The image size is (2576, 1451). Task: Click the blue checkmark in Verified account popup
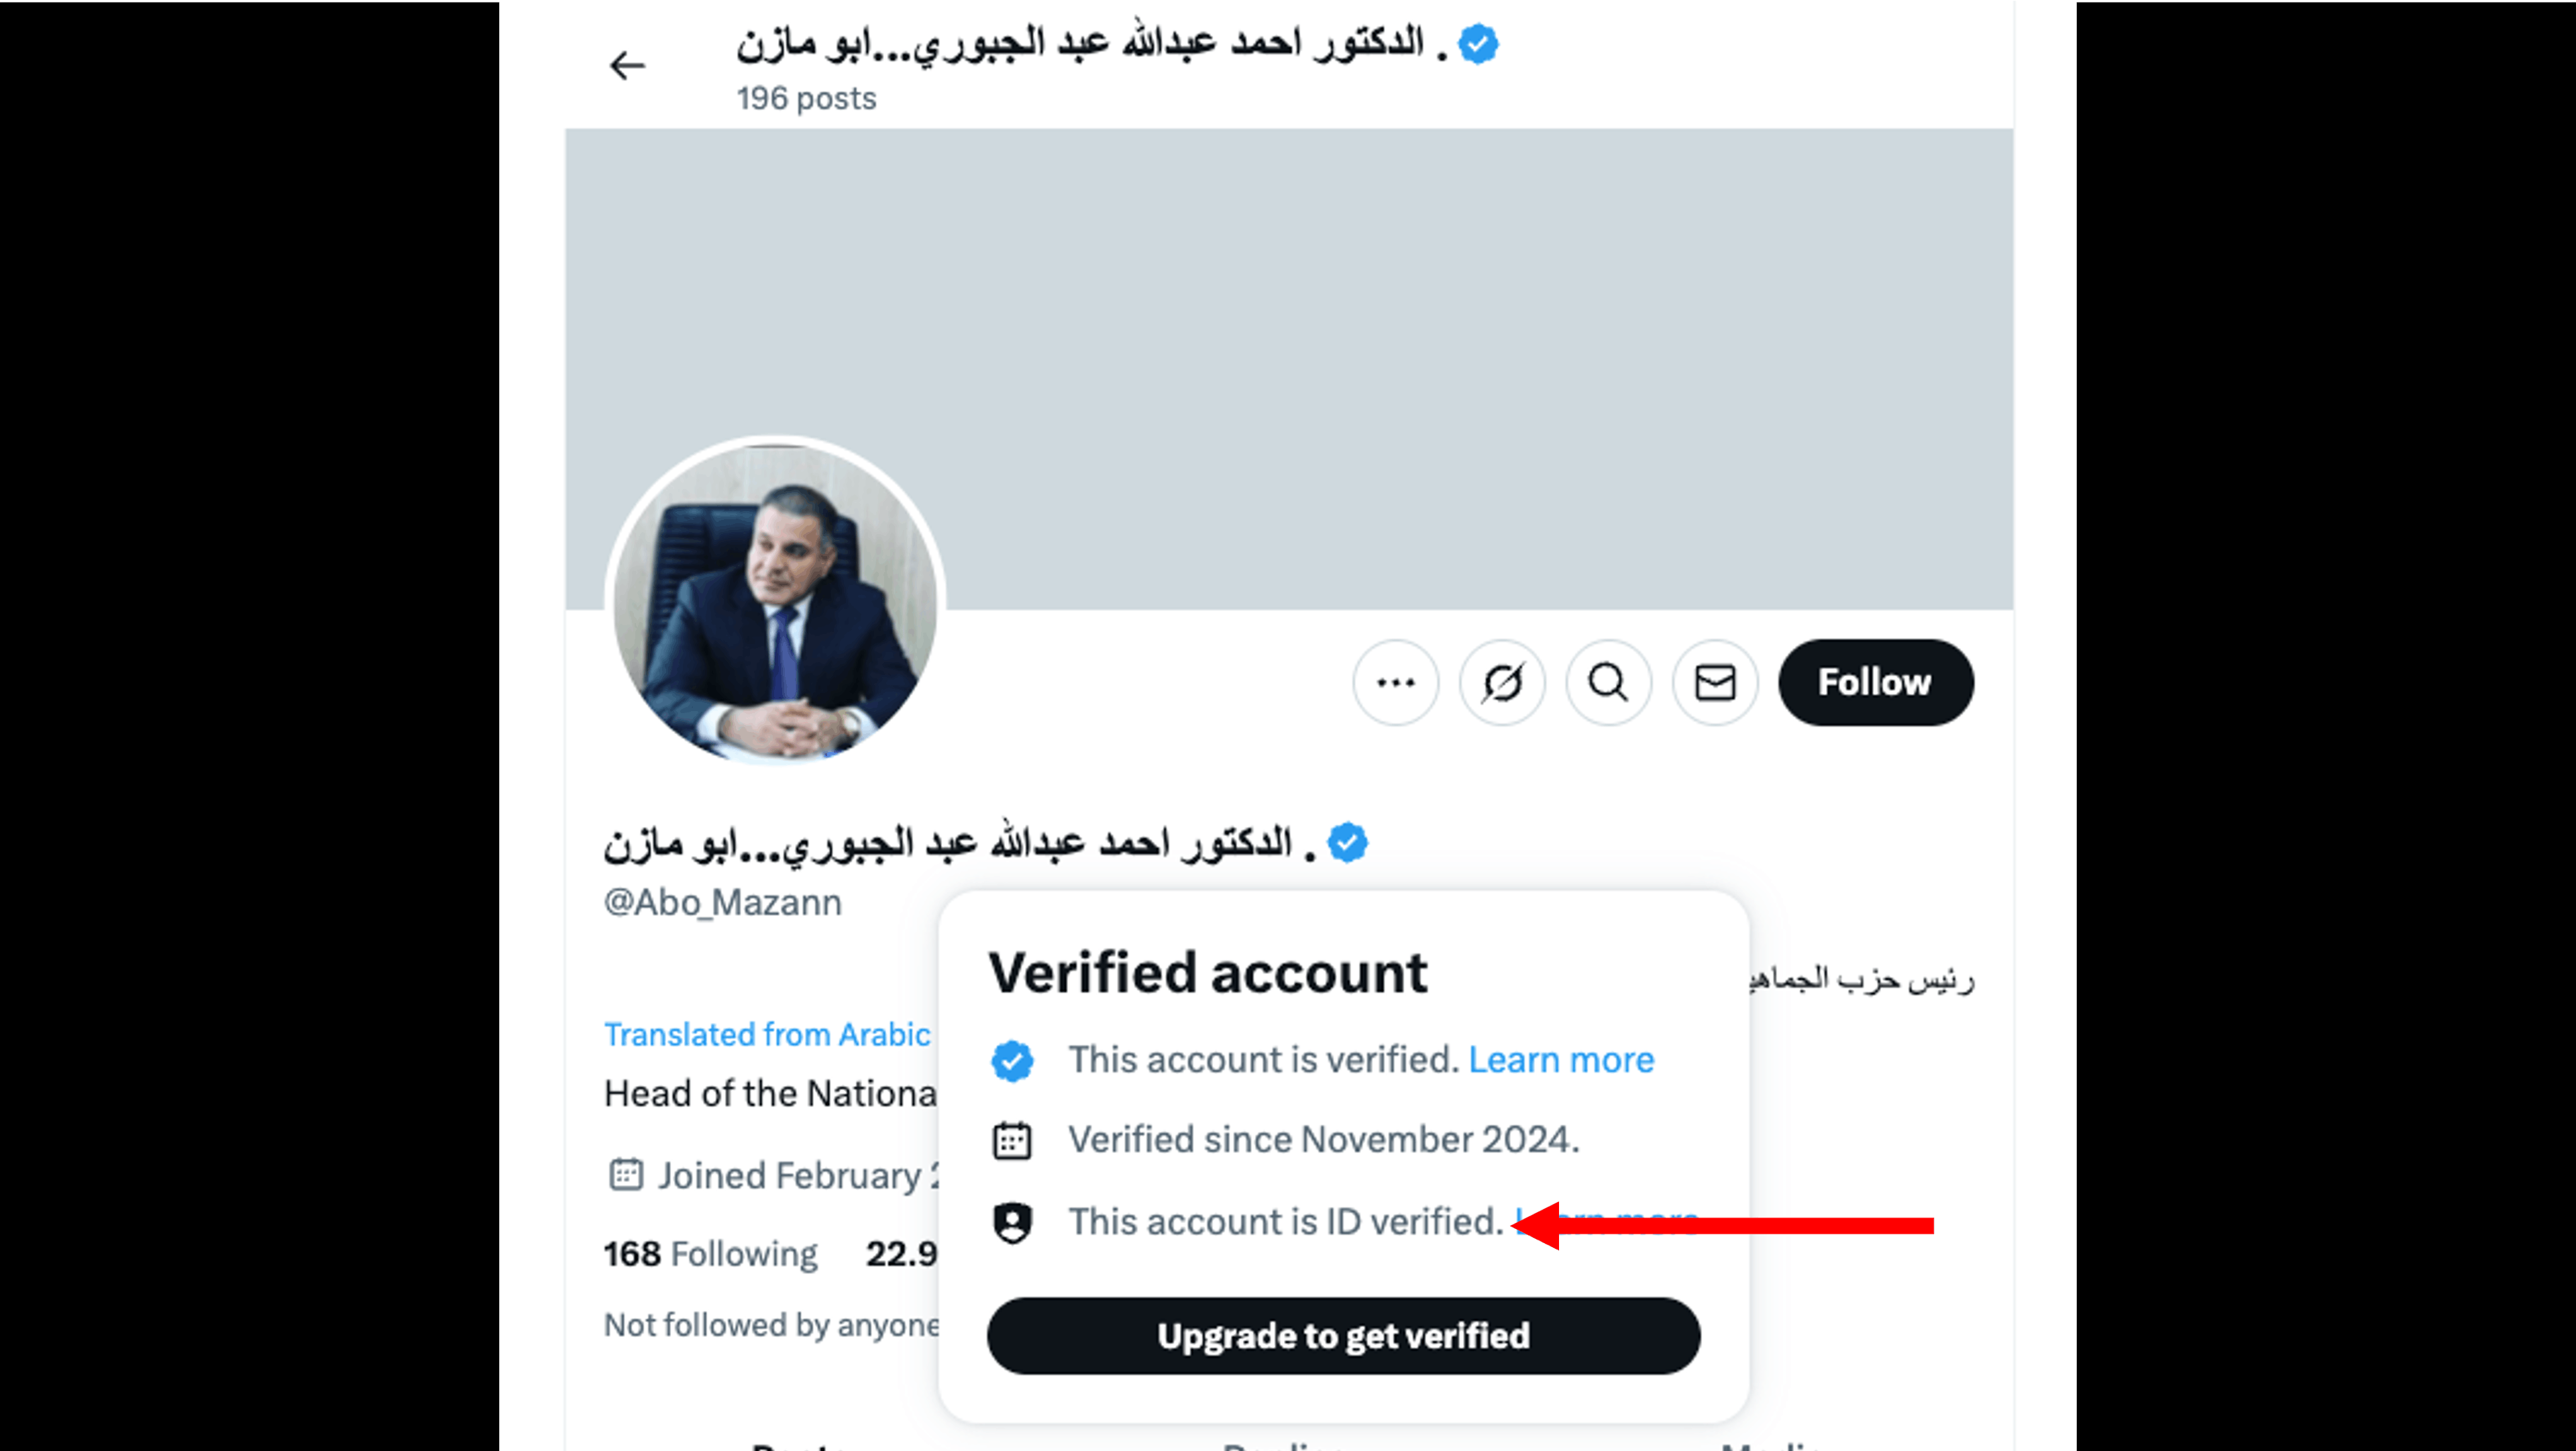coord(1012,1061)
